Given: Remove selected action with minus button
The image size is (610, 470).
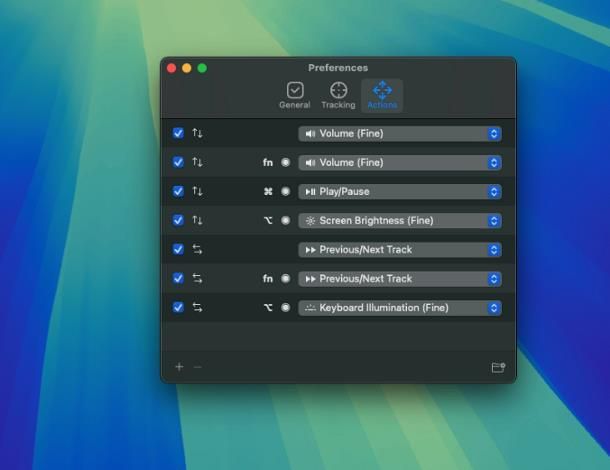Looking at the screenshot, I should (x=198, y=367).
